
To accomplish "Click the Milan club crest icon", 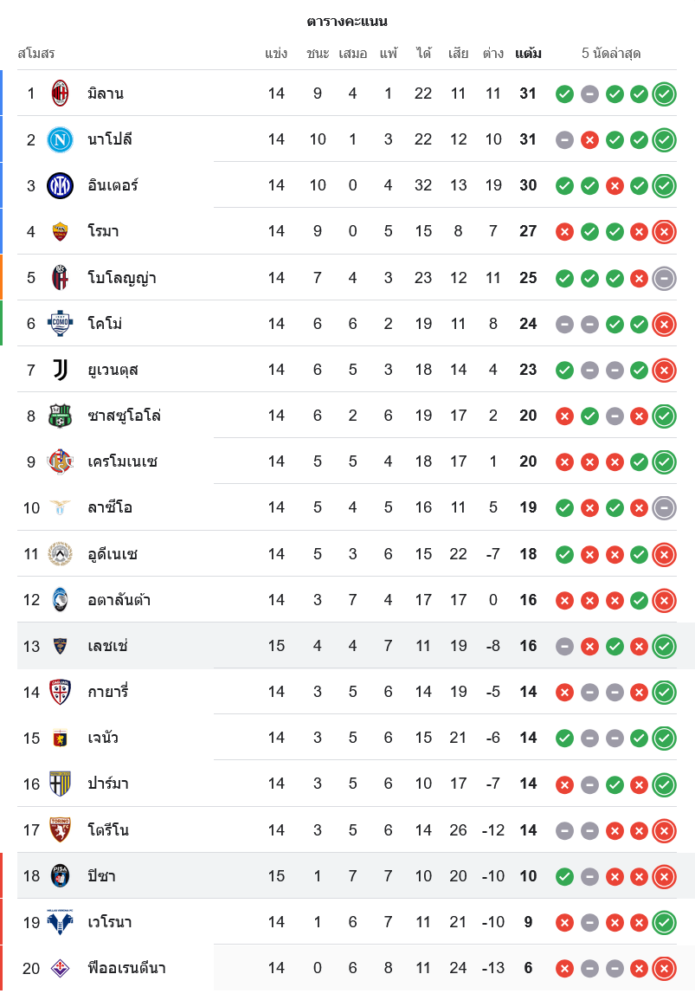I will coord(60,93).
